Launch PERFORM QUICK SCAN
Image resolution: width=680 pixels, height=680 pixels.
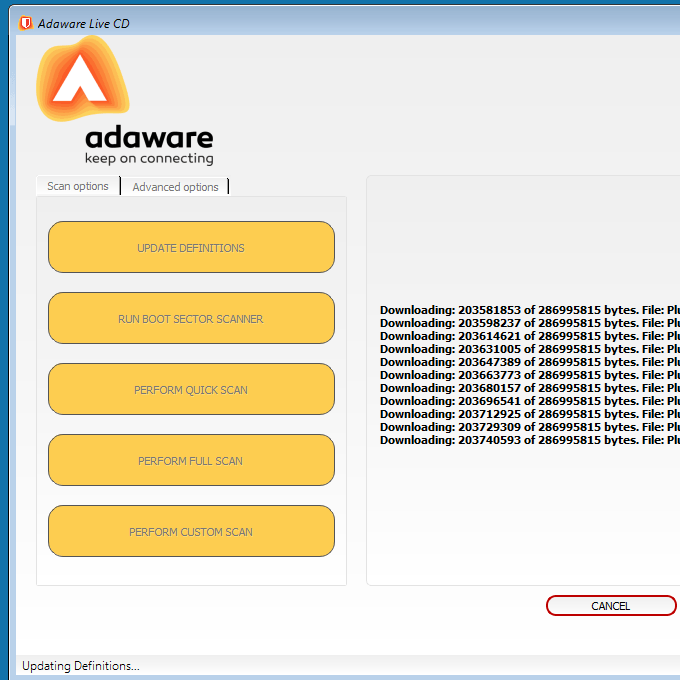coord(191,389)
